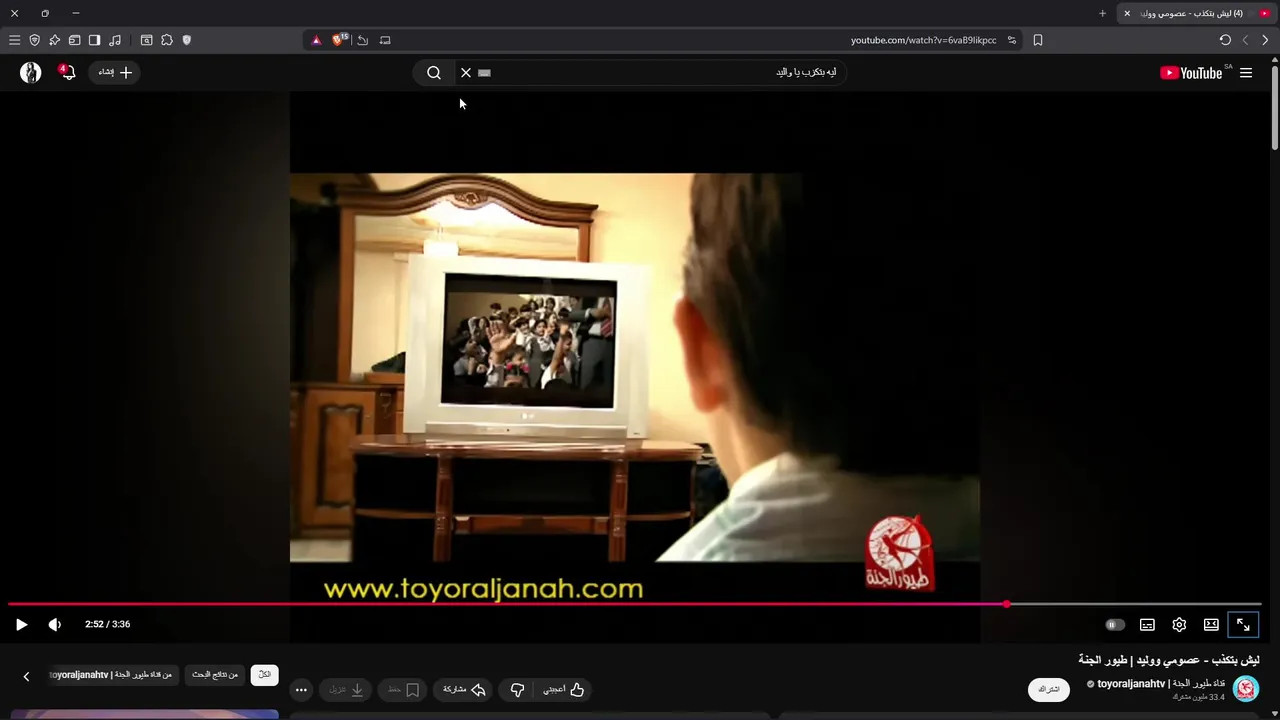Open the extensions puzzle icon
Image resolution: width=1280 pixels, height=720 pixels.
pos(167,40)
